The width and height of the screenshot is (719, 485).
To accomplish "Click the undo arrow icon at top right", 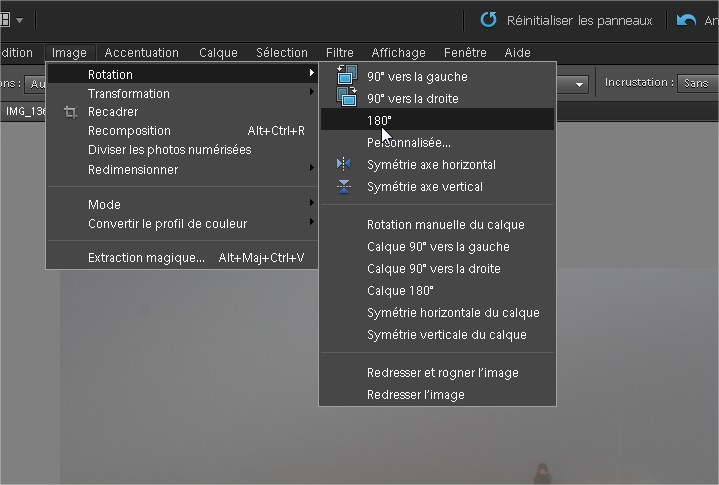I will coord(686,20).
